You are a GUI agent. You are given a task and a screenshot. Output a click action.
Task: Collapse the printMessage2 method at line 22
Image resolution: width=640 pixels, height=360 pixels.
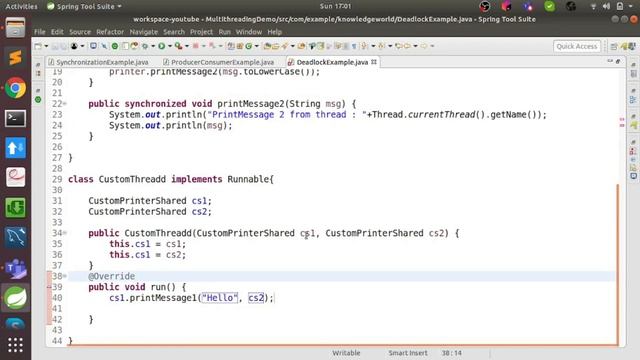pyautogui.click(x=65, y=104)
